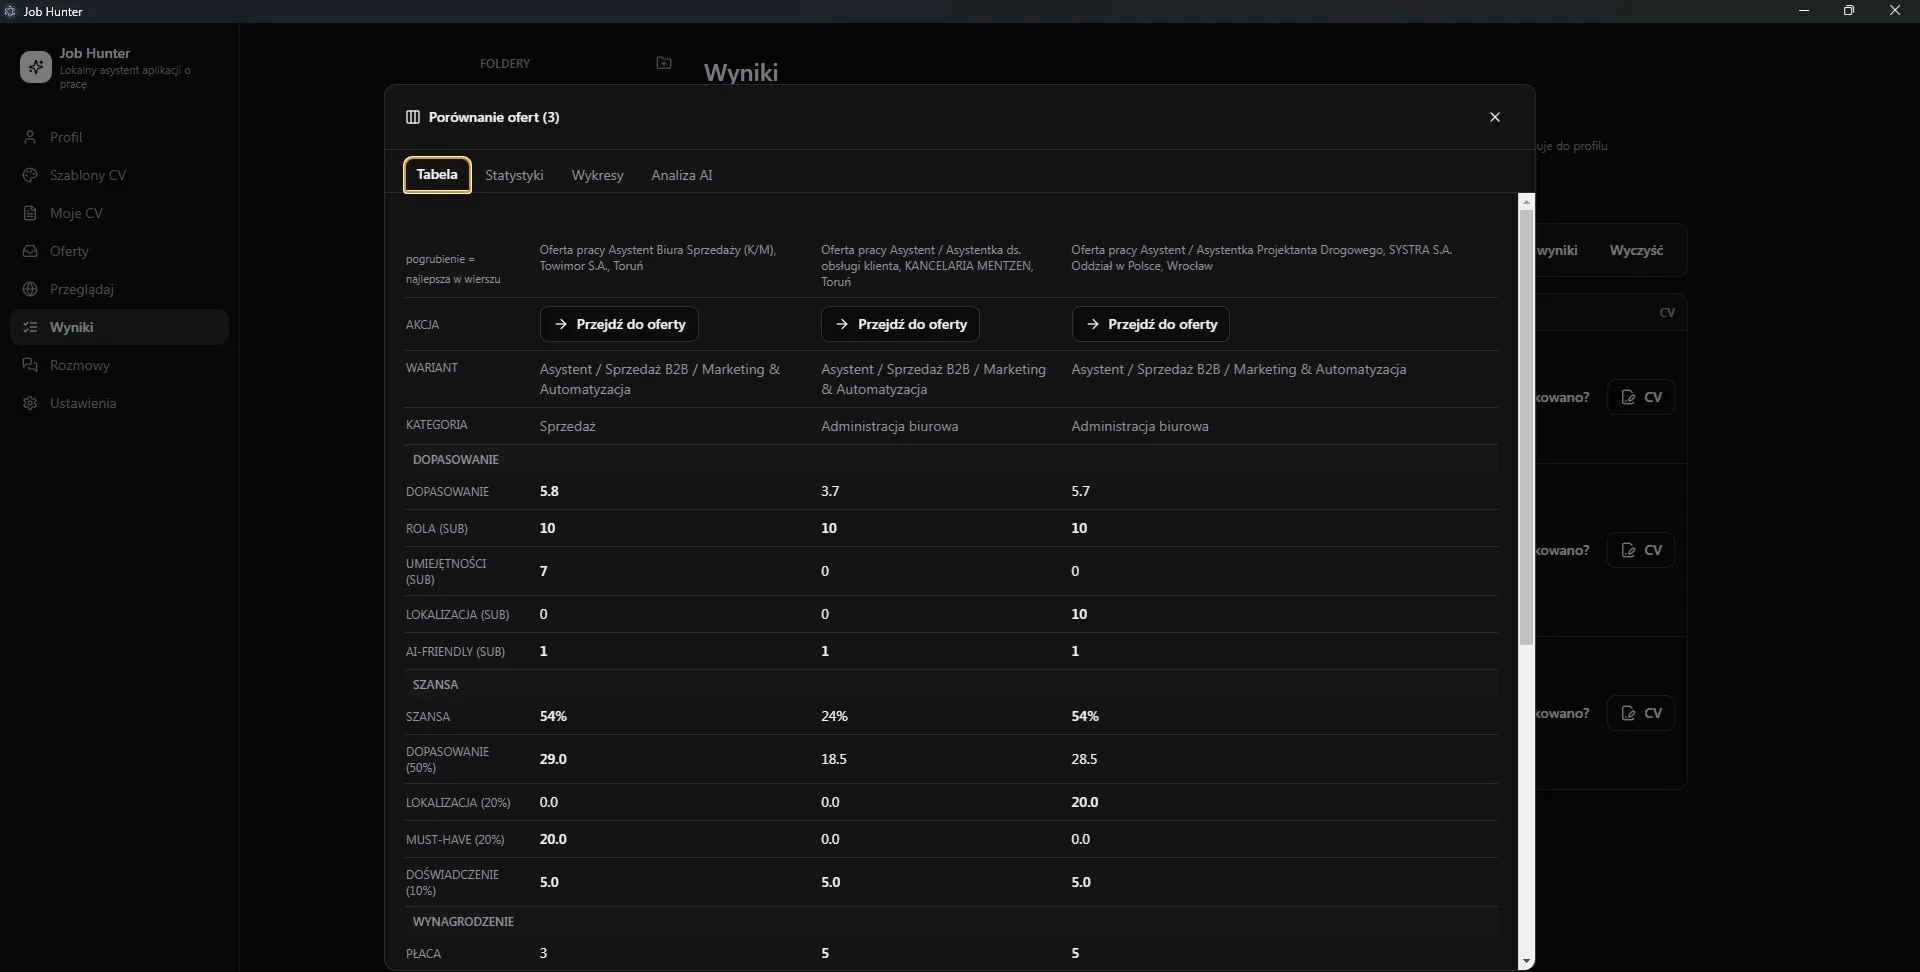Select the Moje CV document icon
1920x972 pixels.
coord(30,213)
